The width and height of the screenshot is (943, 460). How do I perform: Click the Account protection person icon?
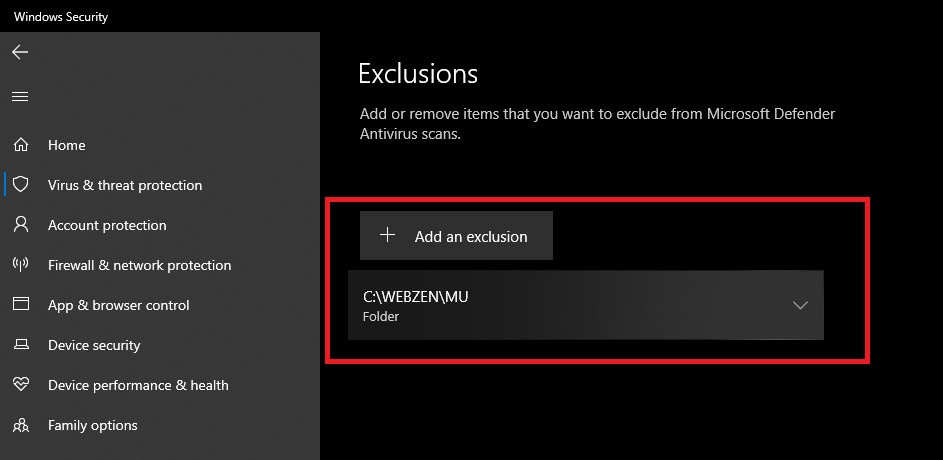[x=20, y=225]
